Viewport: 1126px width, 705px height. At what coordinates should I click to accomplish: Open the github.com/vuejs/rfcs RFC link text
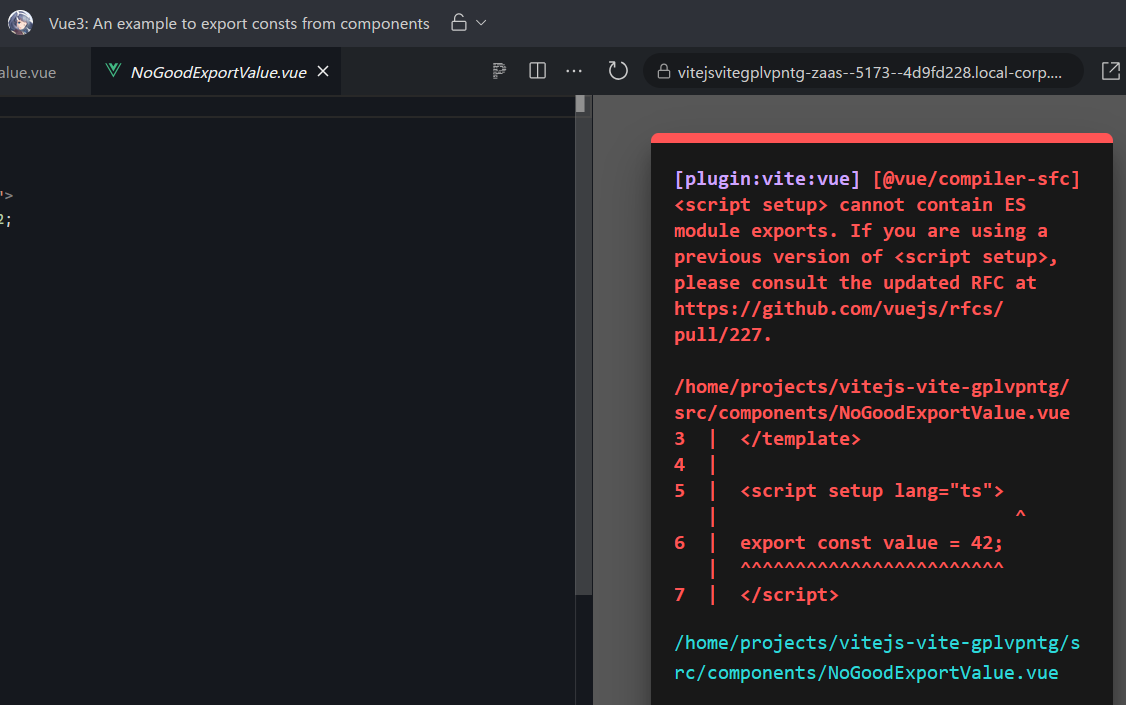tap(838, 322)
